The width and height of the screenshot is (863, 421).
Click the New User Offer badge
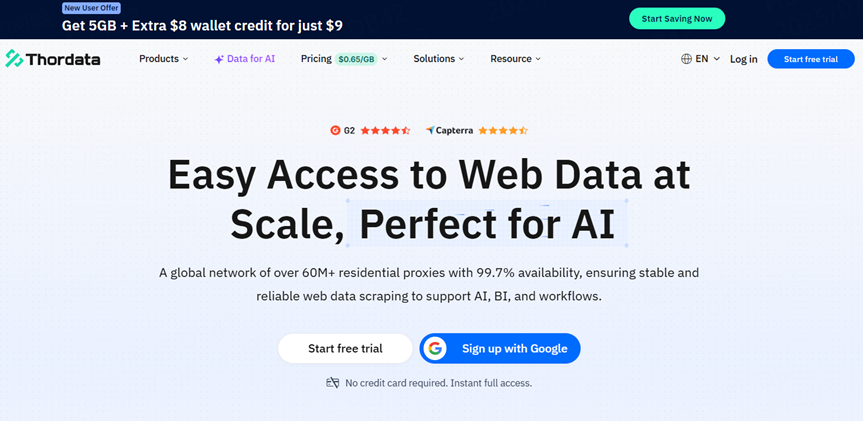[x=91, y=7]
